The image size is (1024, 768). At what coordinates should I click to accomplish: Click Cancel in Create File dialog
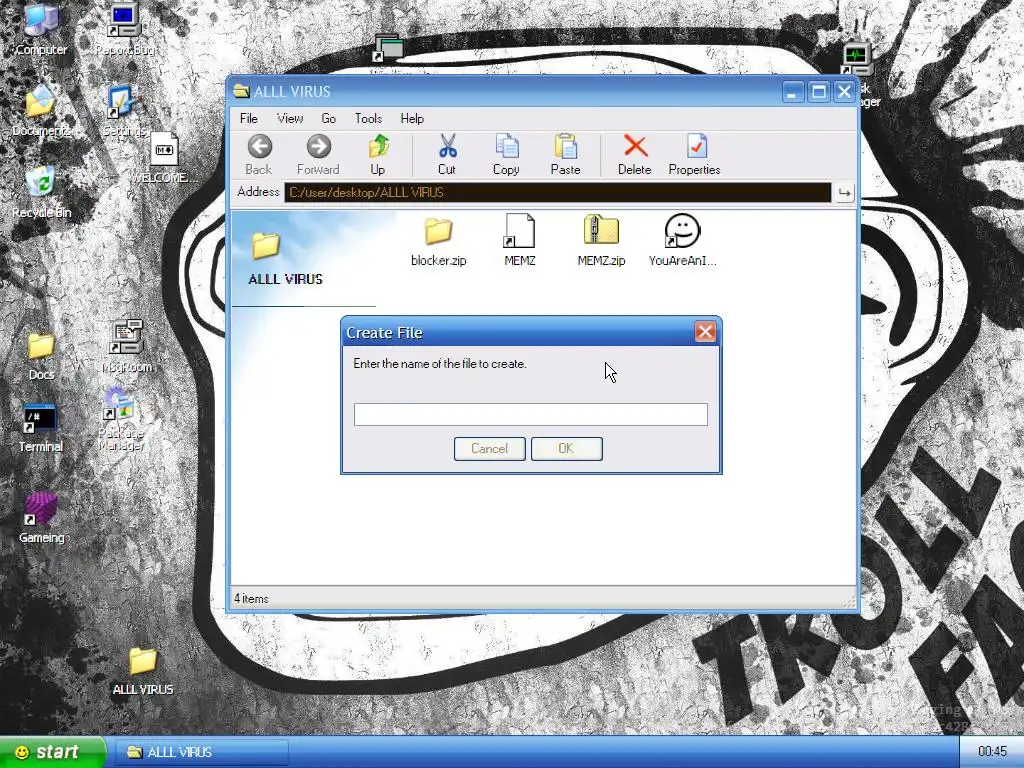pyautogui.click(x=490, y=449)
